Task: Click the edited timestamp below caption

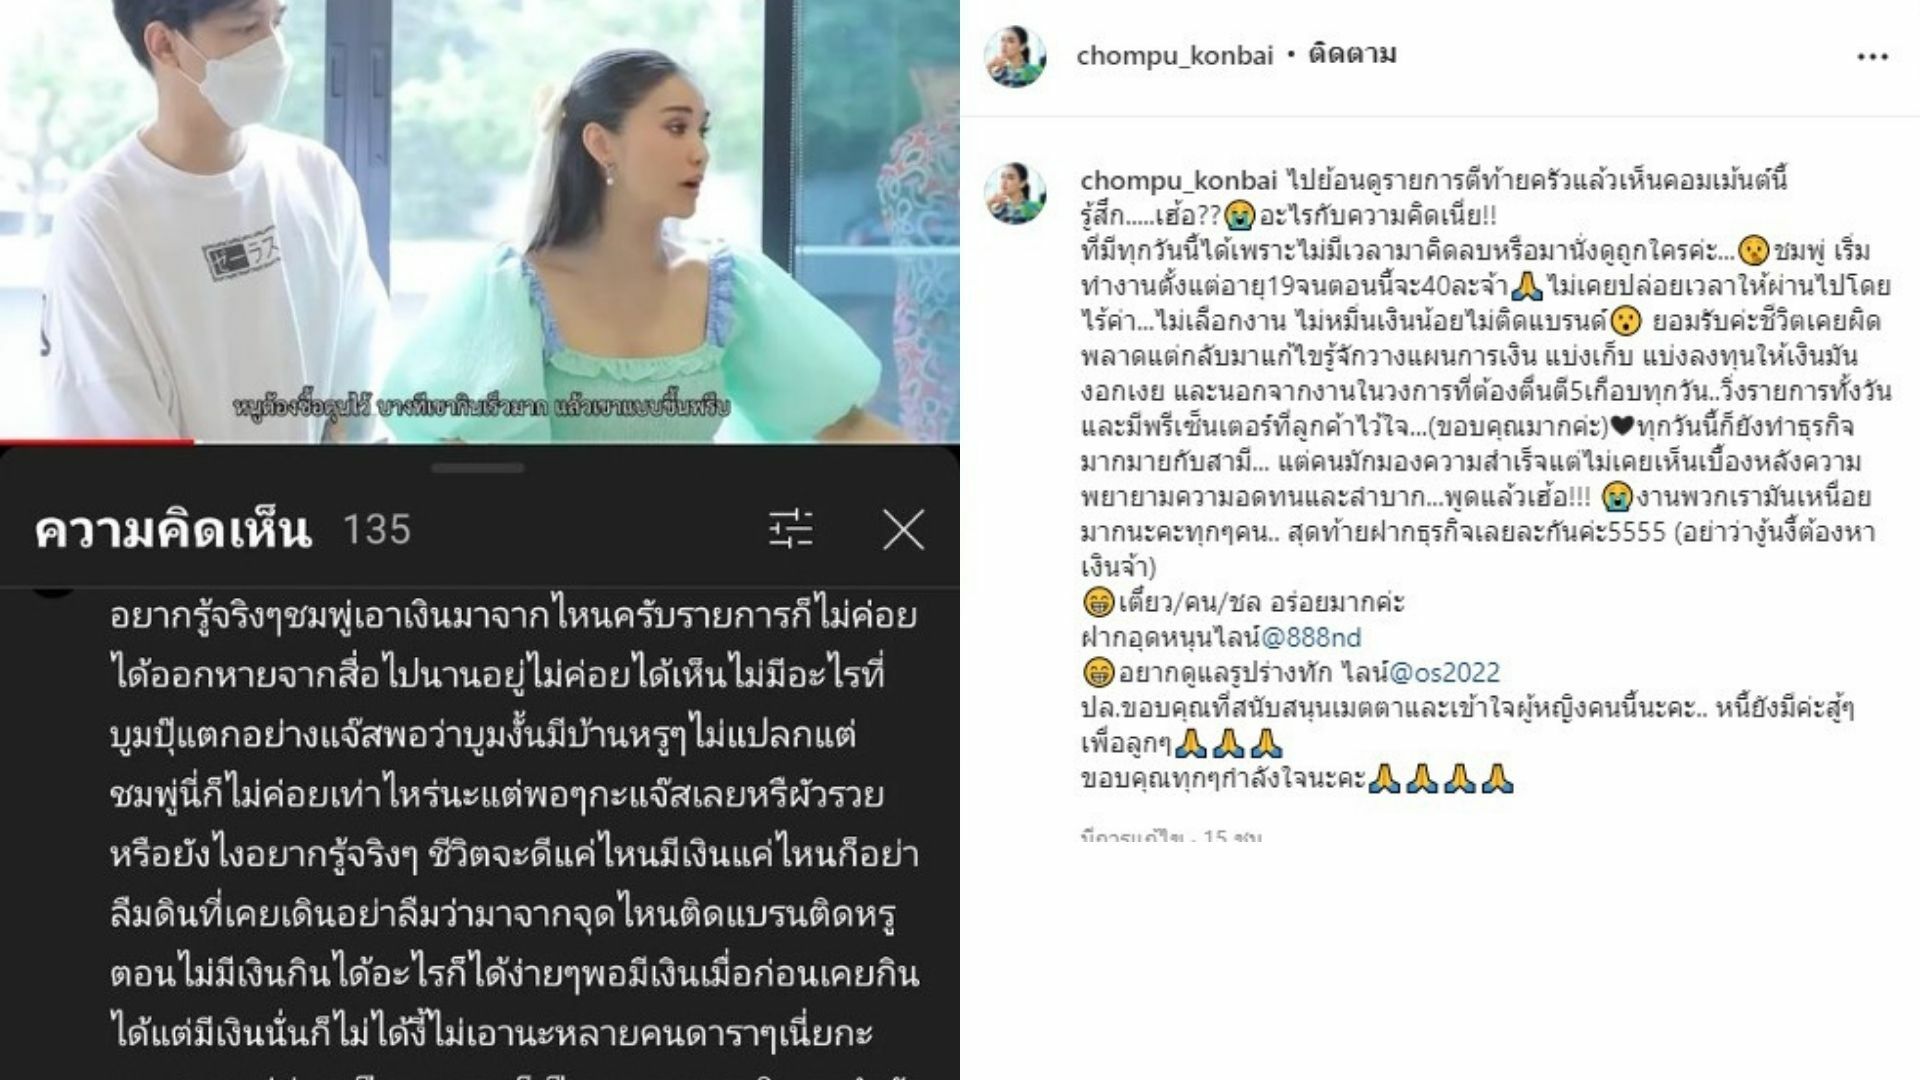Action: tap(1171, 835)
